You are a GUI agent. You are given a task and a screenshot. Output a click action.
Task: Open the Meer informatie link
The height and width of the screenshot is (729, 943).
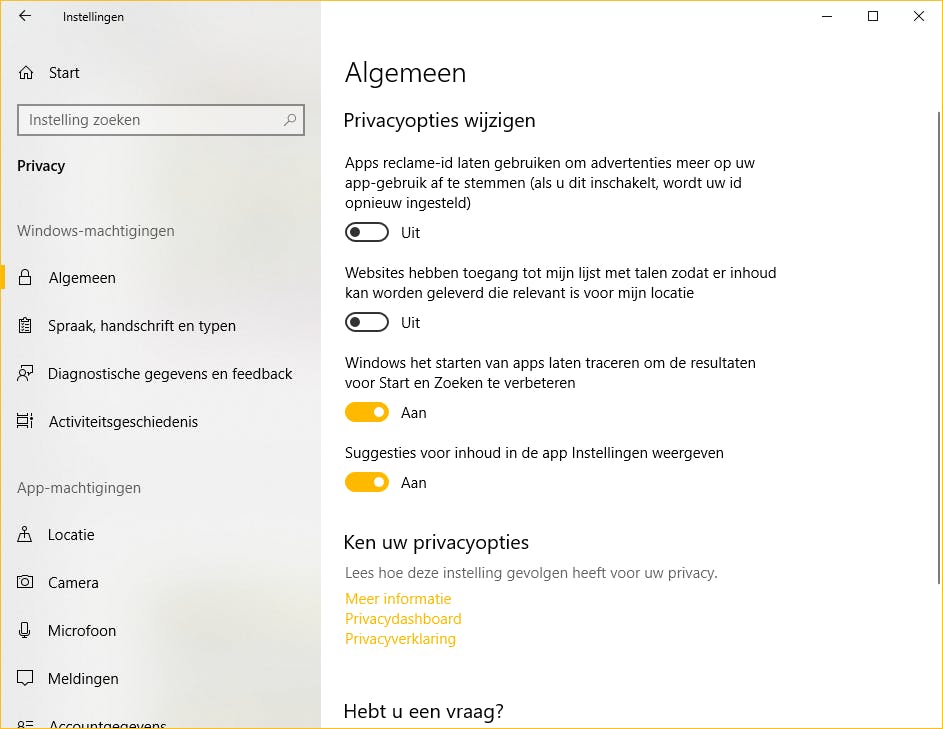tap(398, 599)
